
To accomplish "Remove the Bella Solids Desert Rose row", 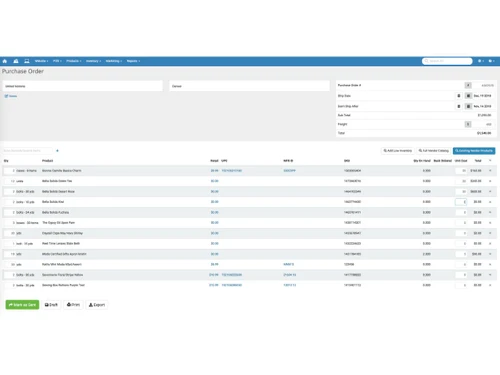I will 490,192.
